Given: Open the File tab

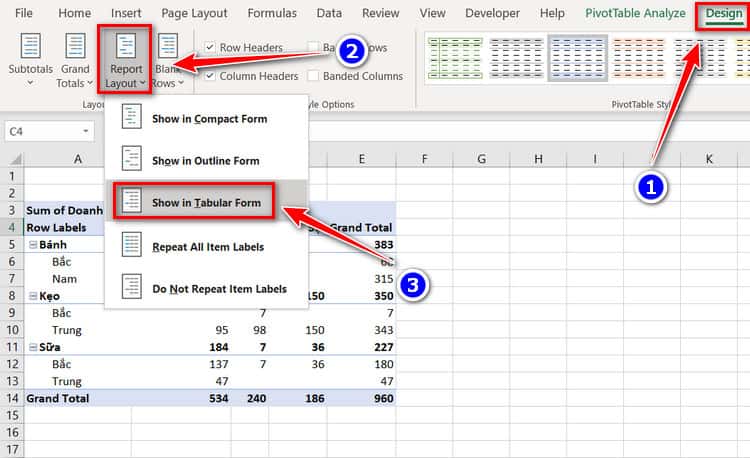Looking at the screenshot, I should pyautogui.click(x=24, y=13).
